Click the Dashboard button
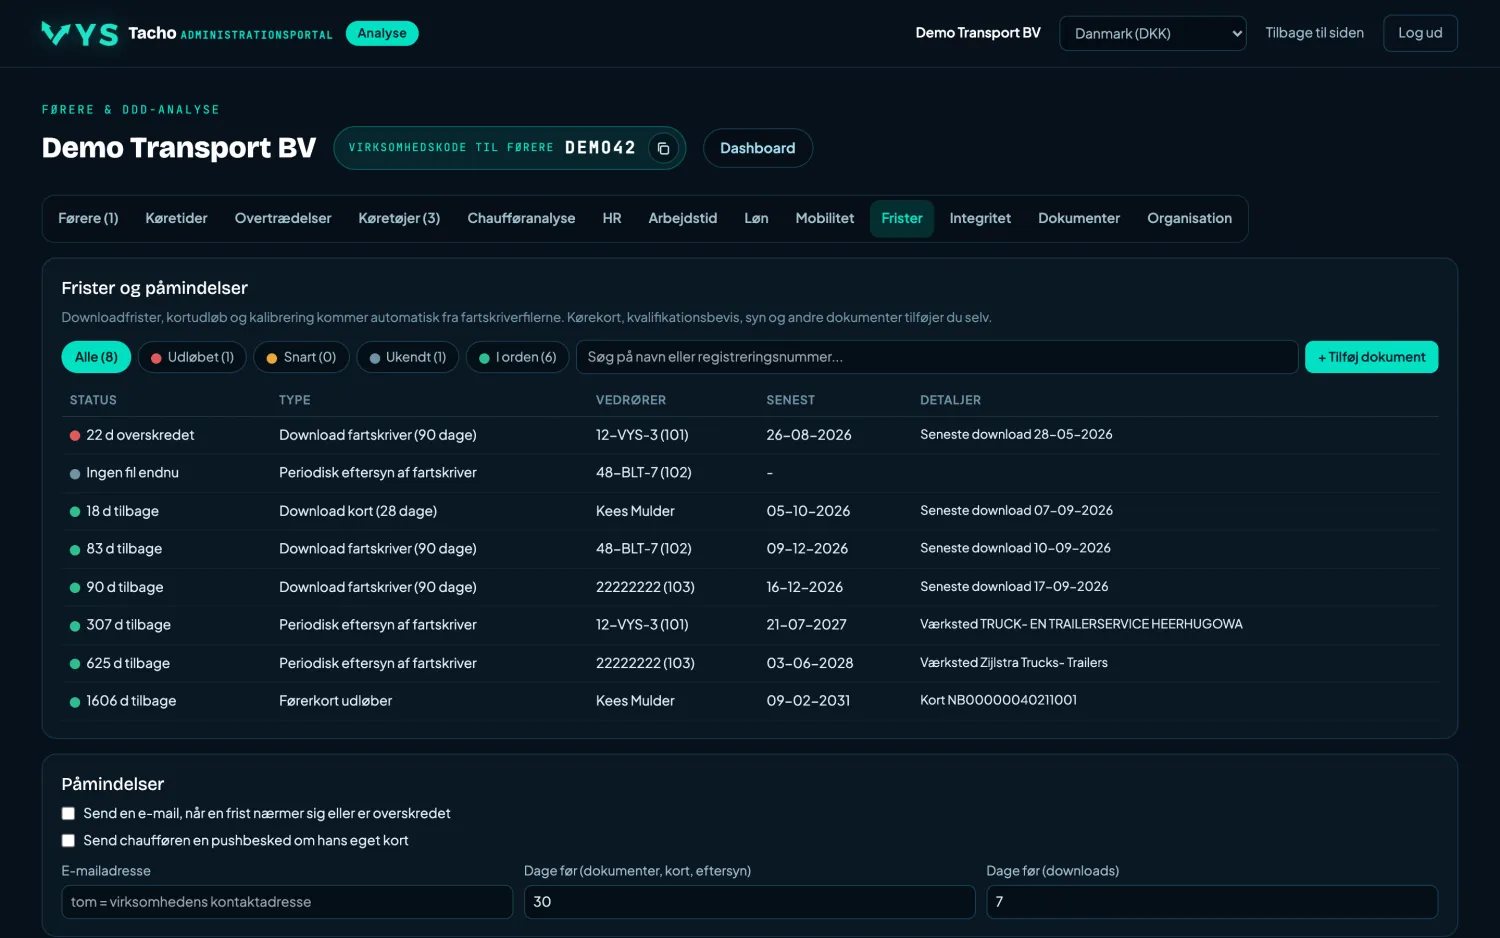 click(758, 148)
